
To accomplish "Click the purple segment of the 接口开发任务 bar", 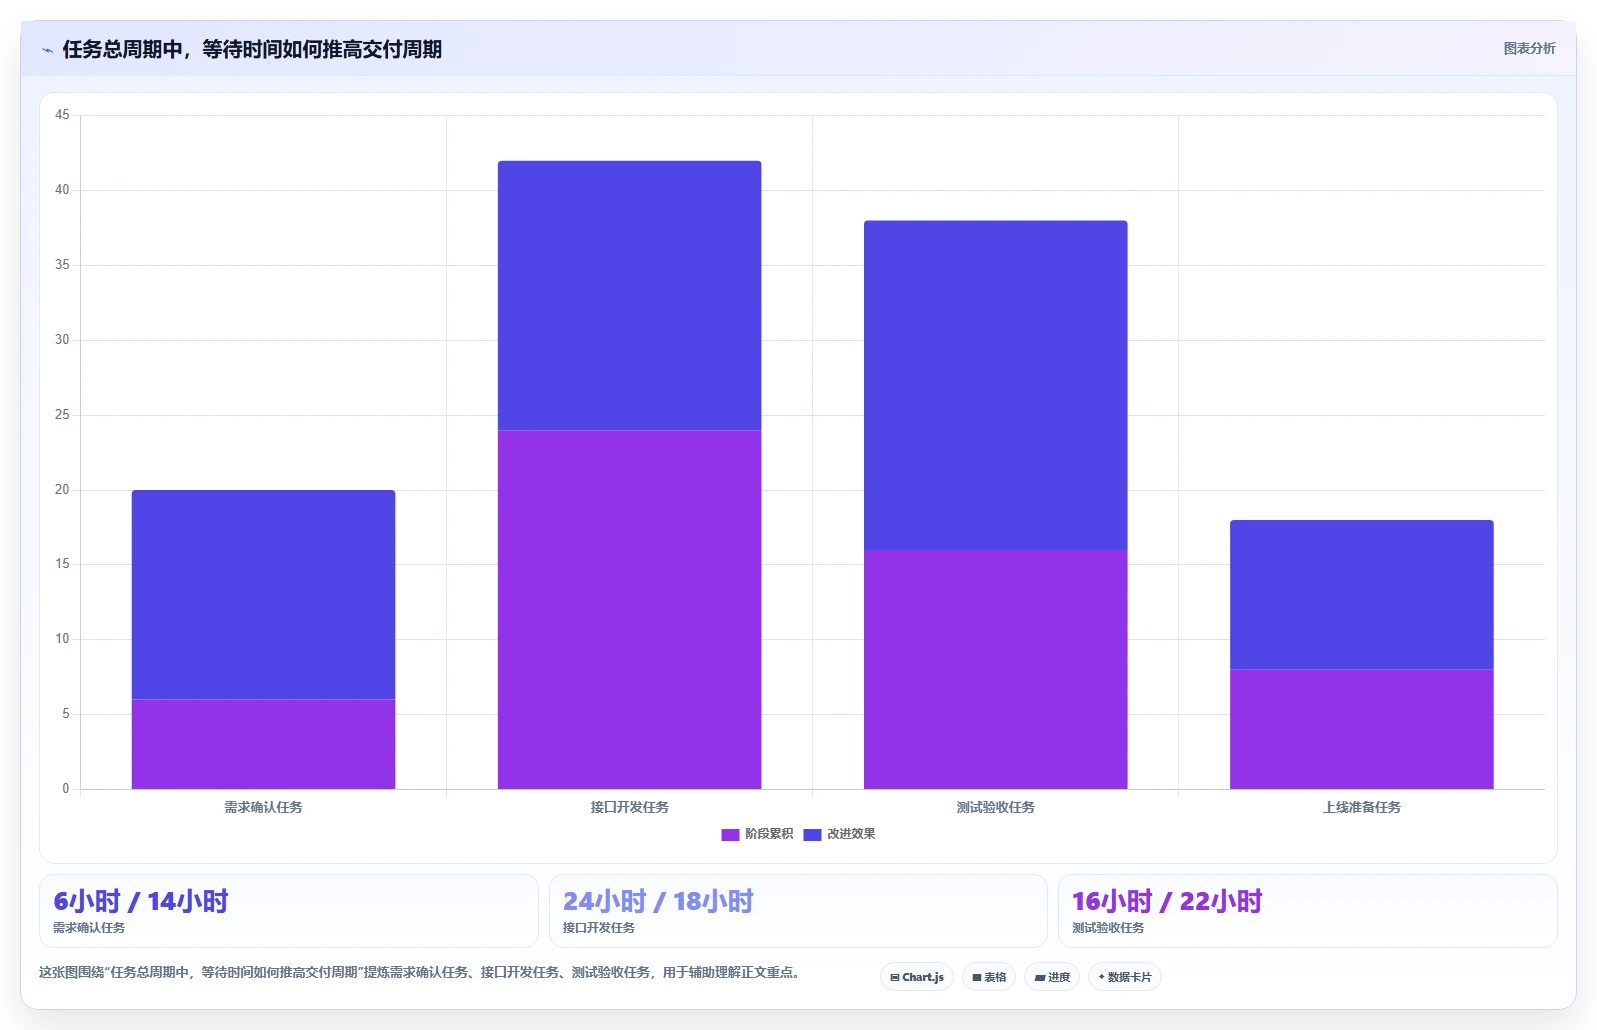I will coord(629,609).
